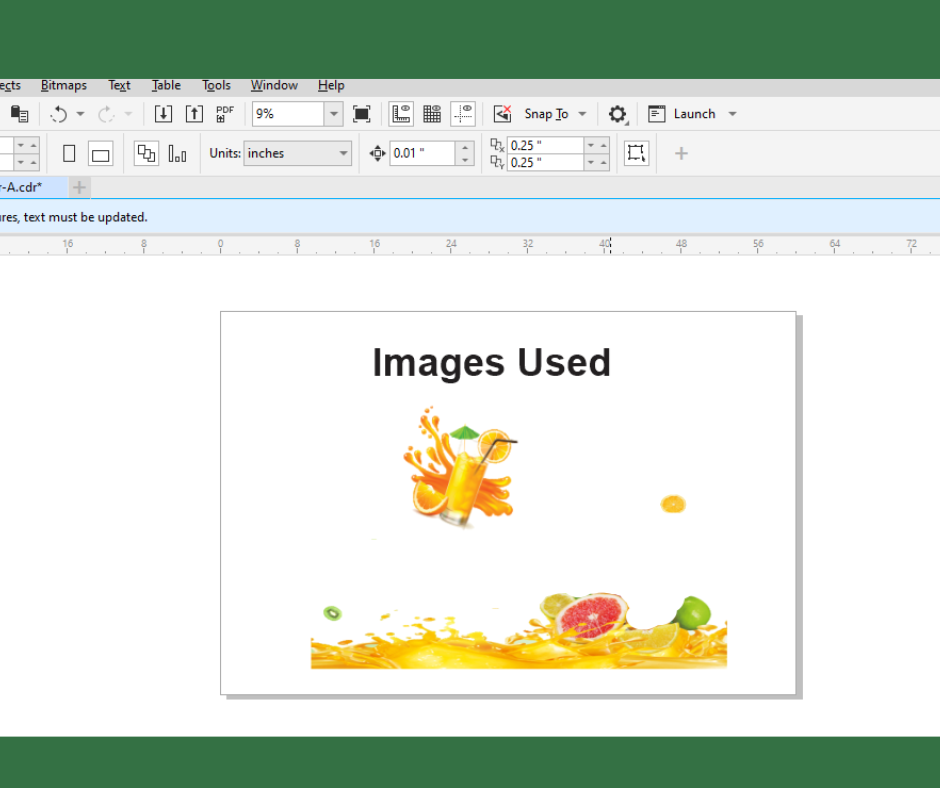Click the Full-screen preview icon

[x=362, y=114]
